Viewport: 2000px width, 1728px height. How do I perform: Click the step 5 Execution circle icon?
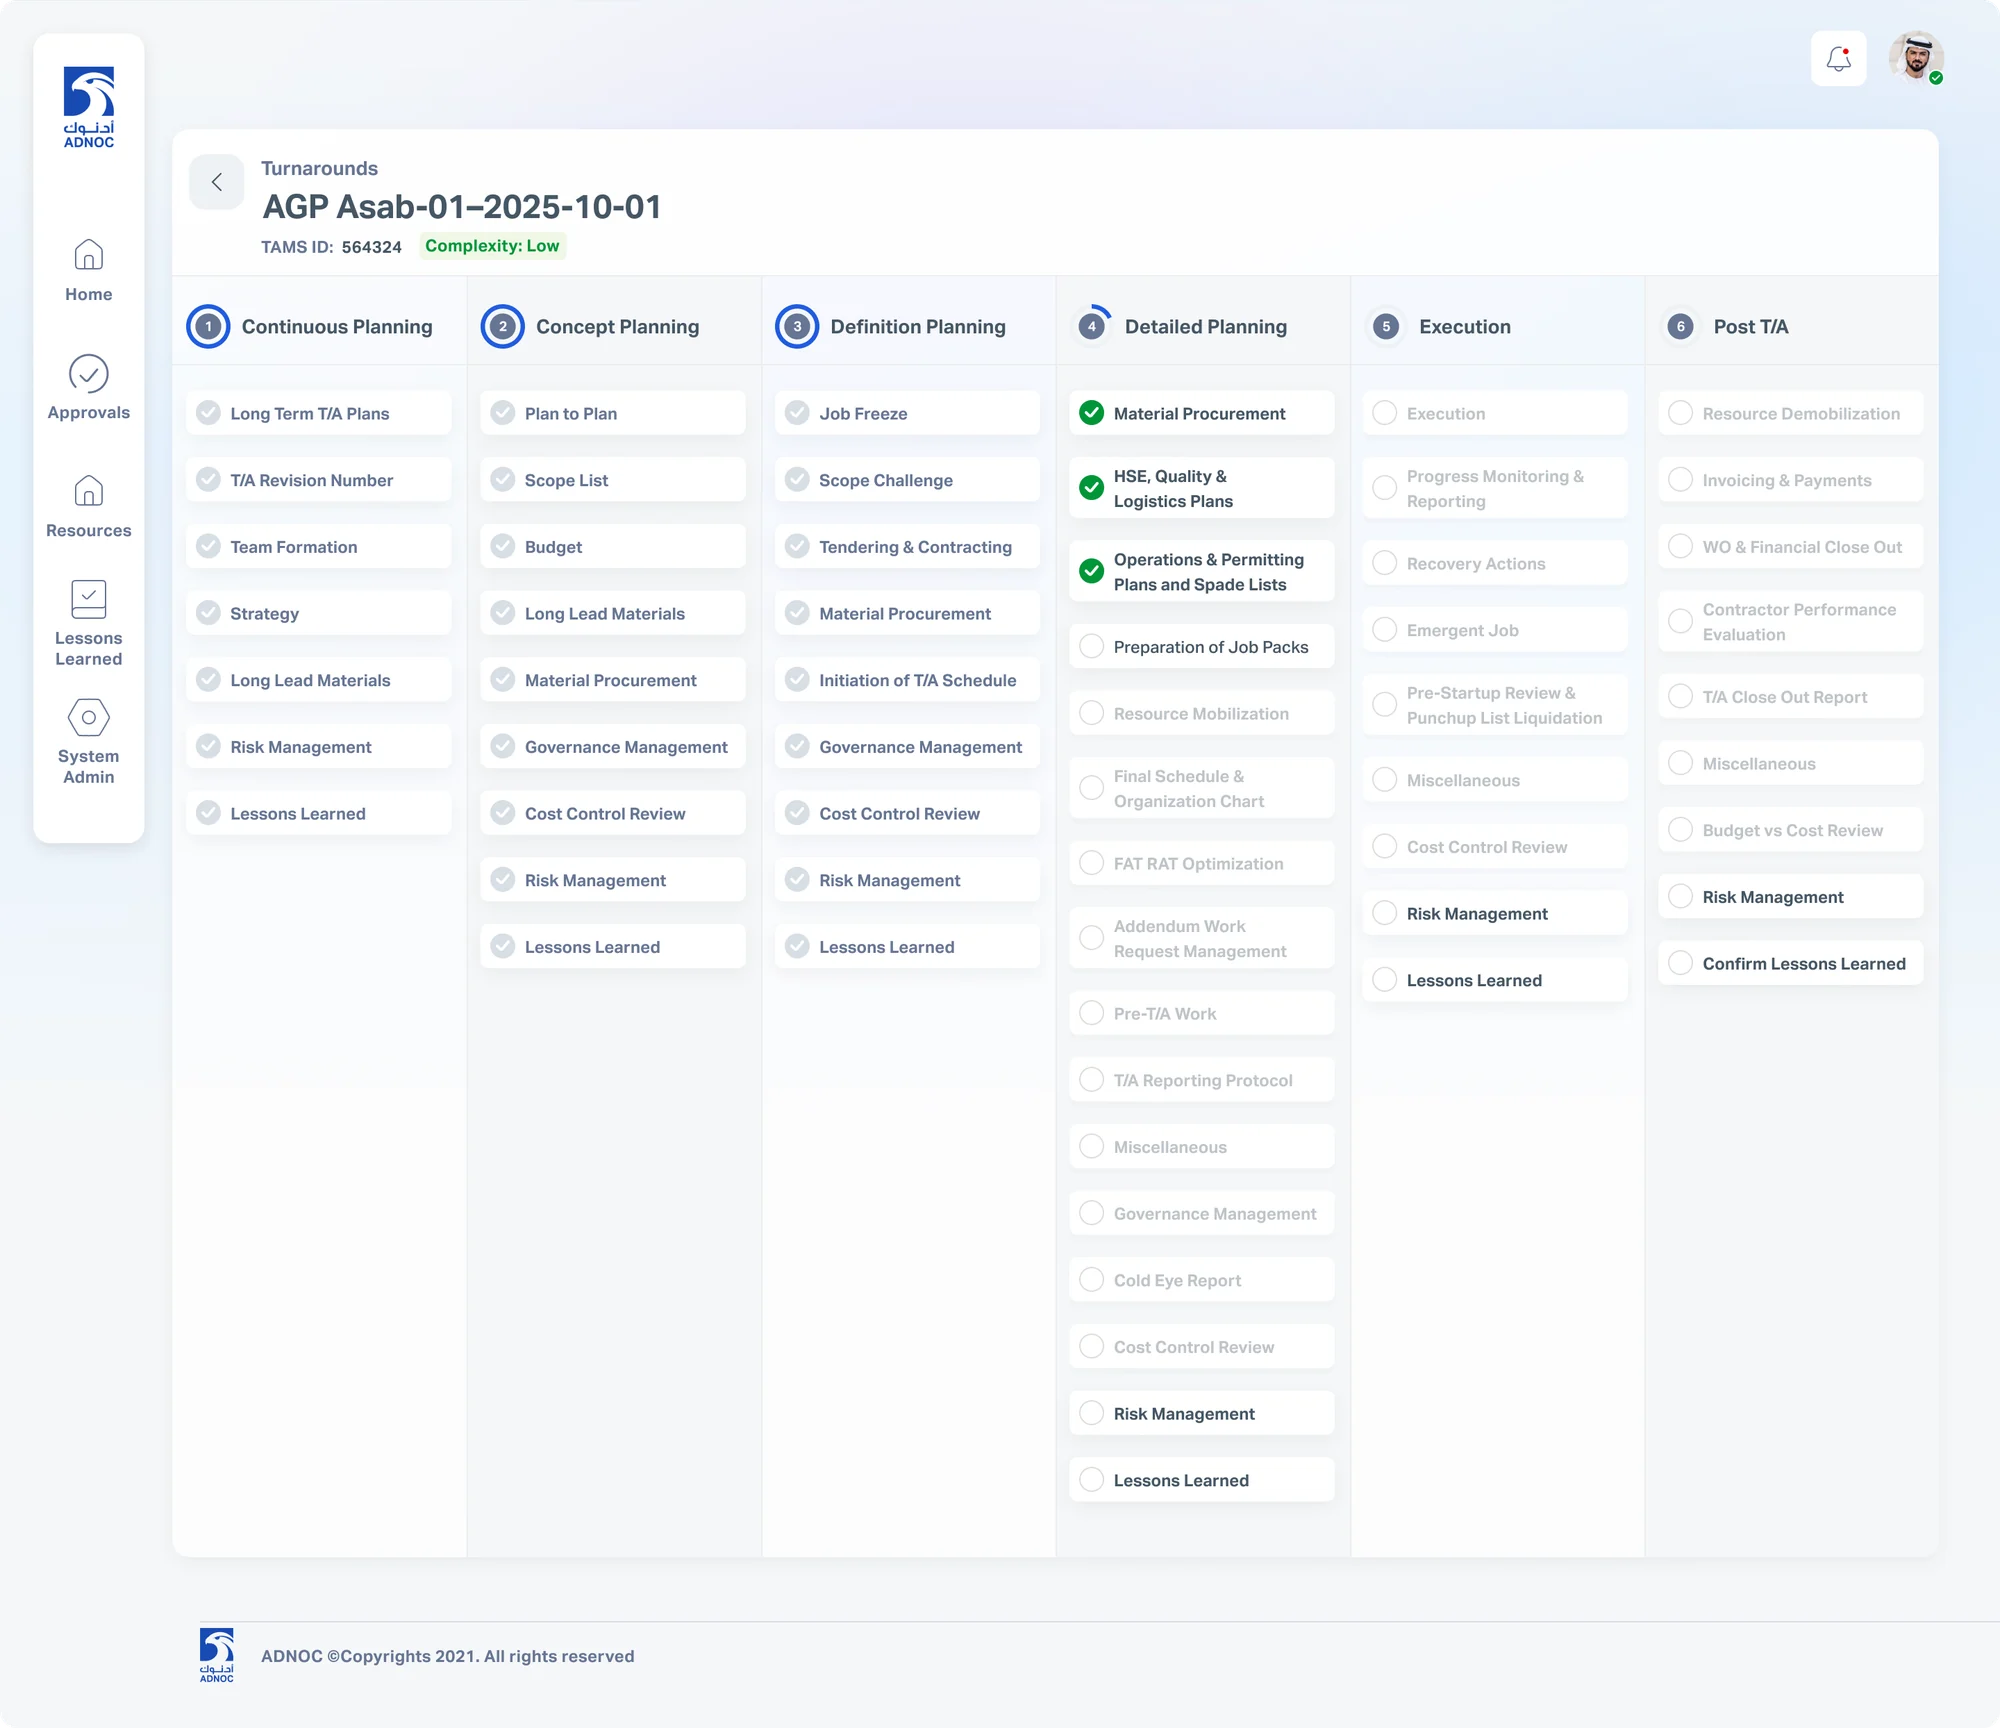coord(1386,327)
